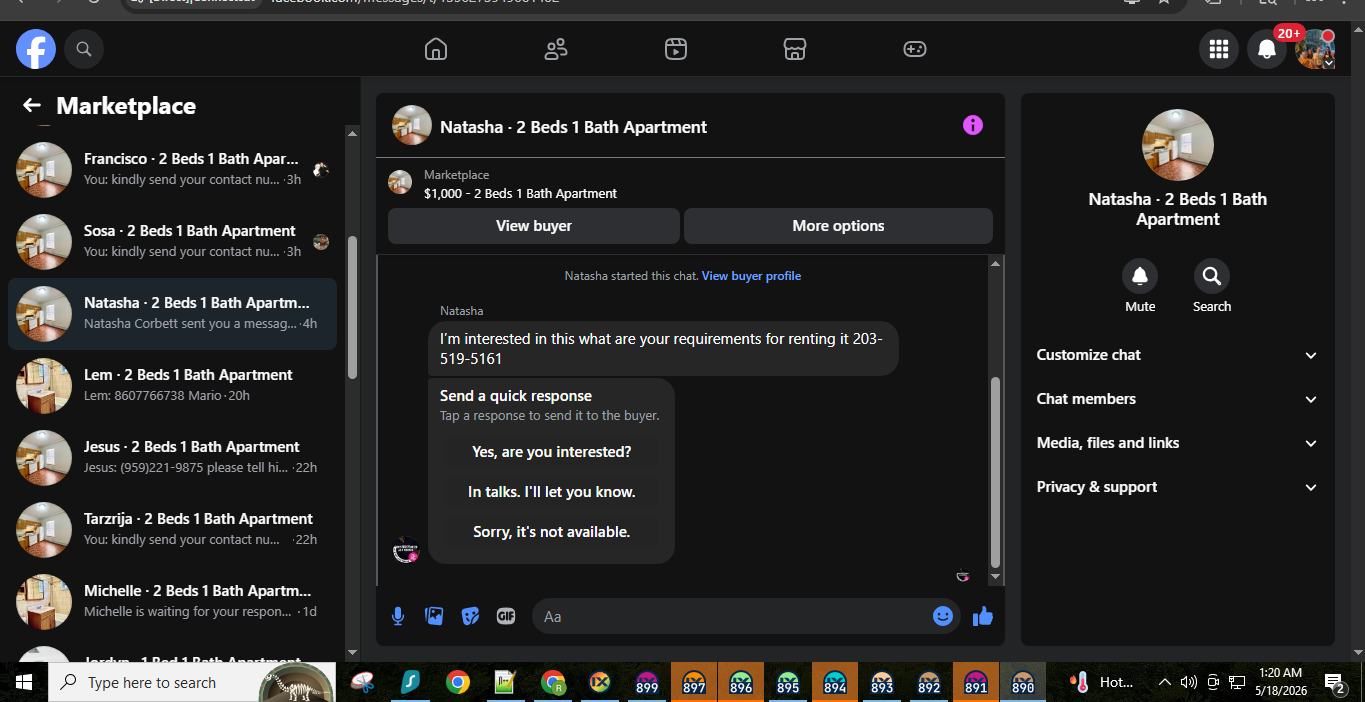Image resolution: width=1365 pixels, height=702 pixels.
Task: Open the GIF picker
Action: (506, 616)
